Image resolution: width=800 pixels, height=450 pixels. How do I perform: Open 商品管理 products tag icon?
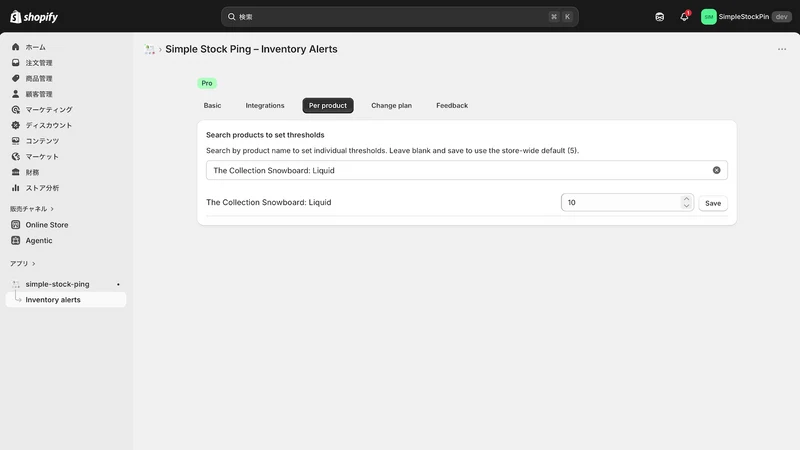tap(15, 78)
